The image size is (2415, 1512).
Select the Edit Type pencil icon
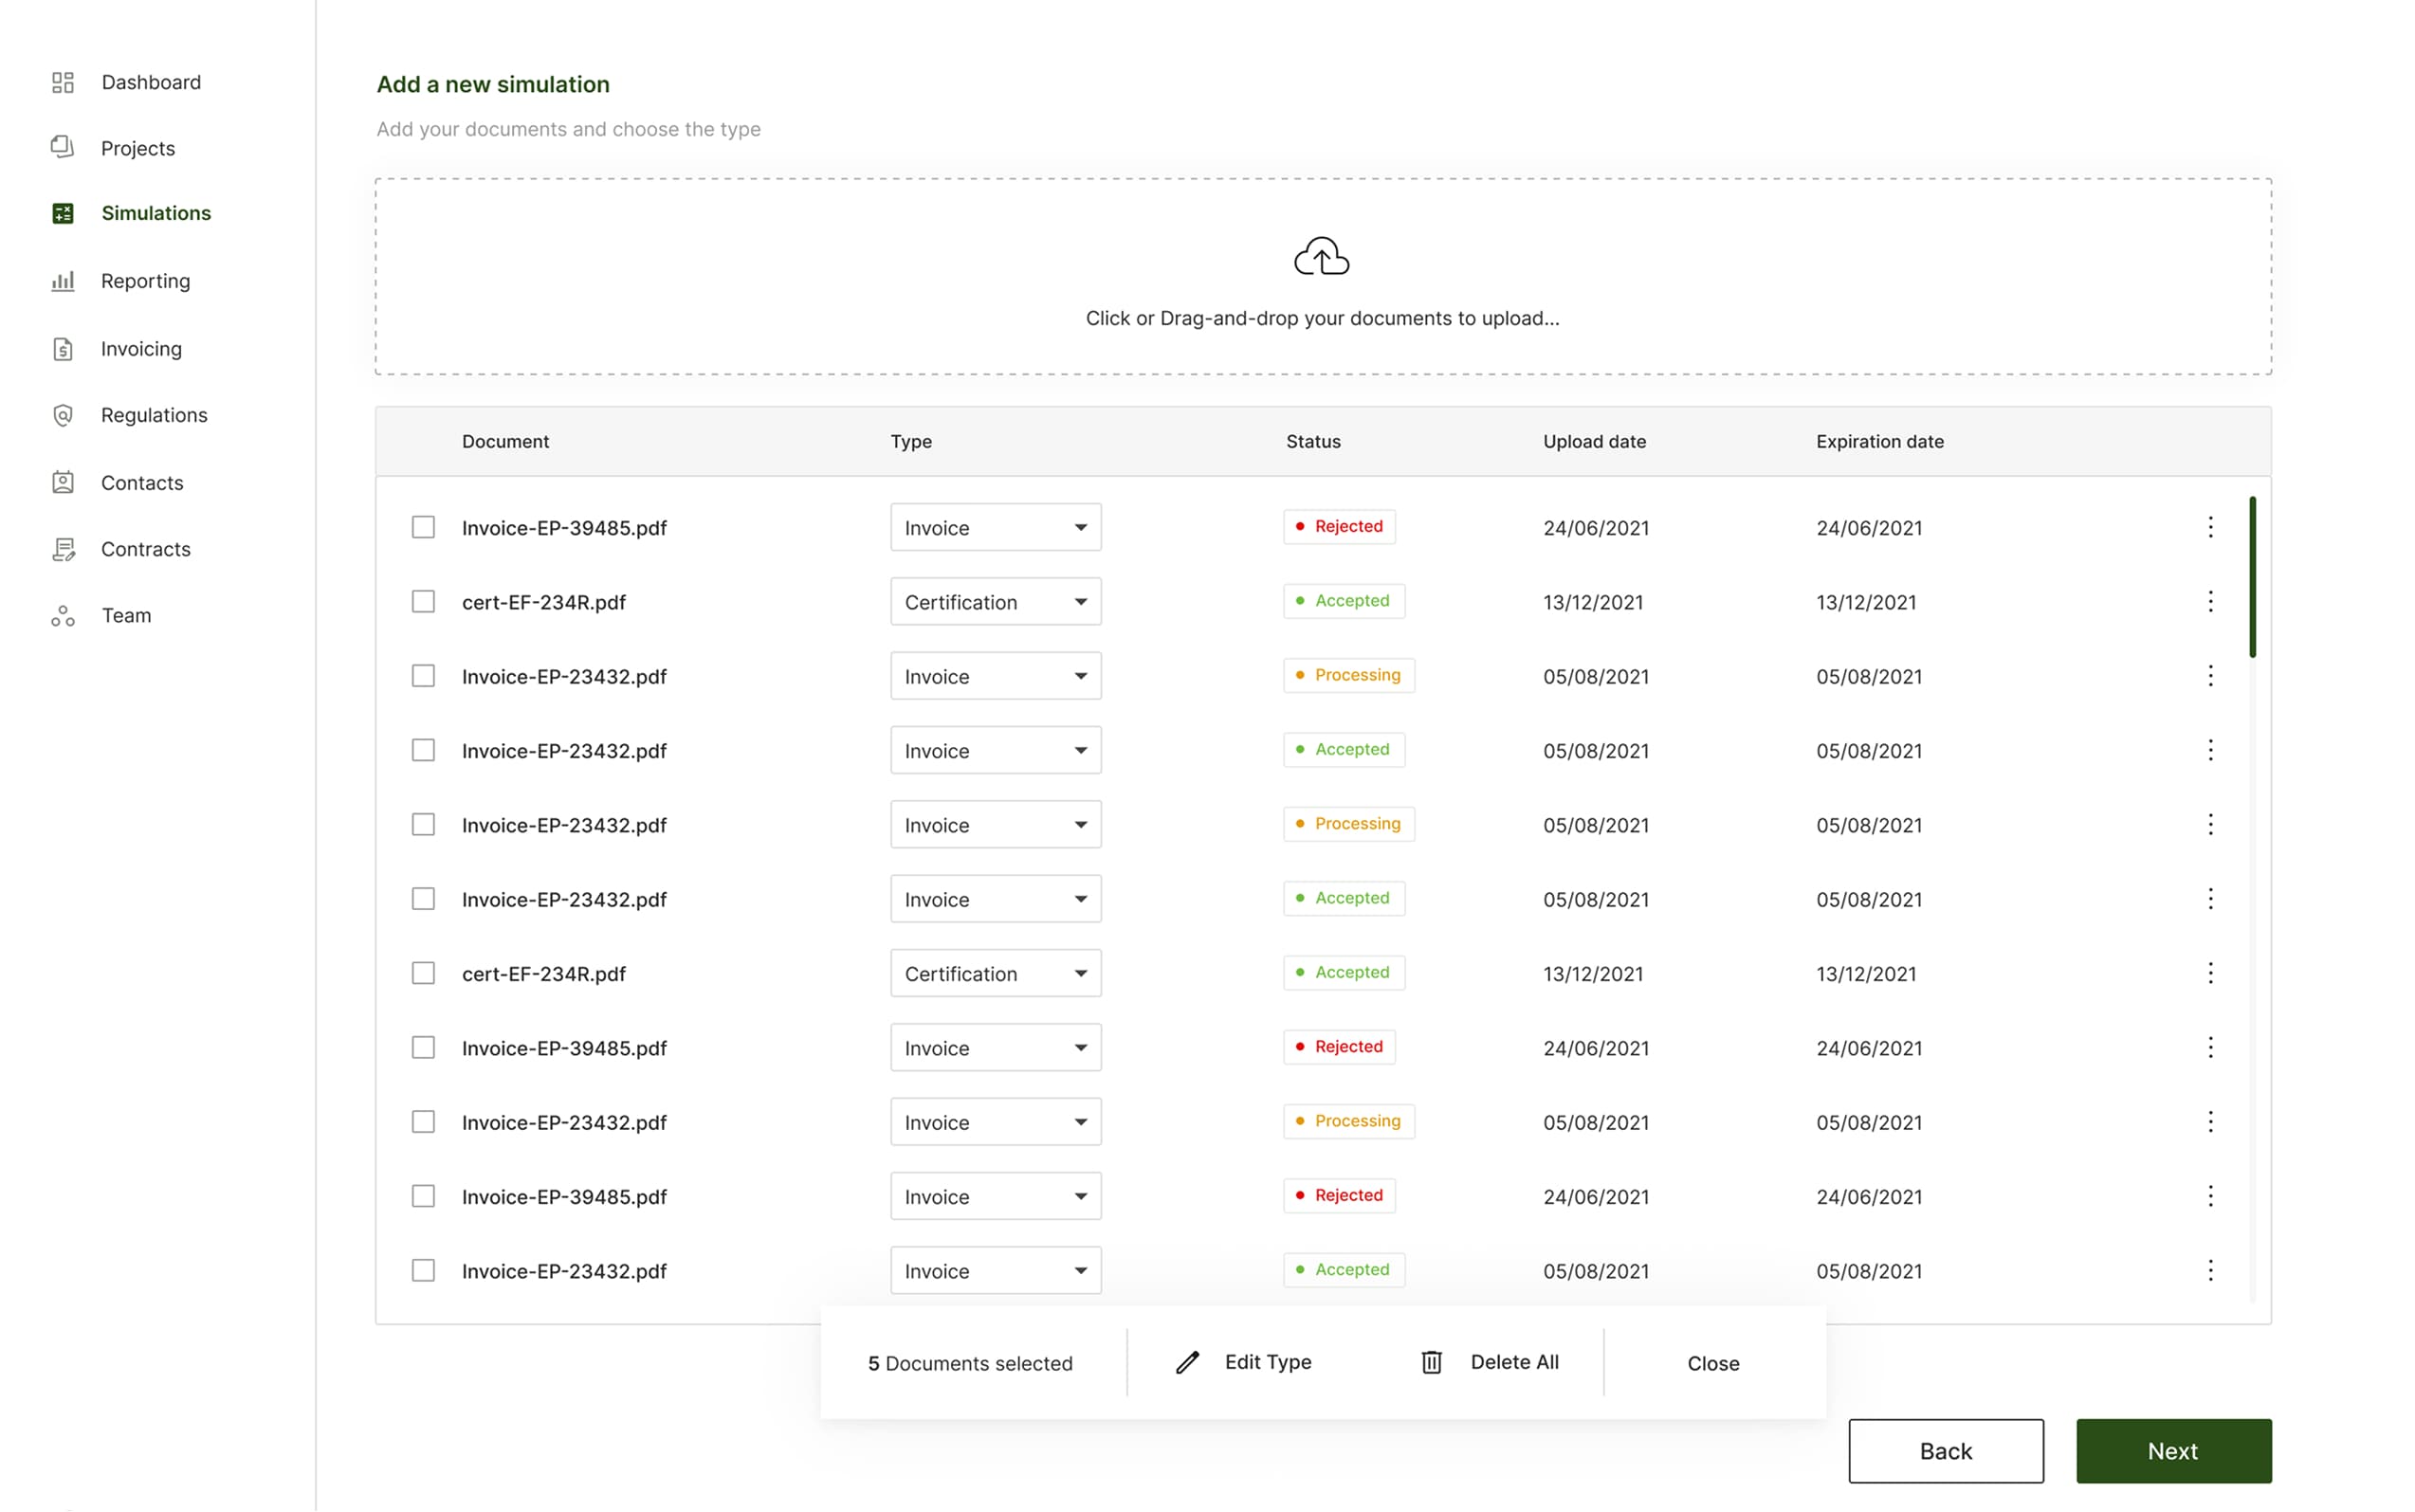coord(1187,1362)
